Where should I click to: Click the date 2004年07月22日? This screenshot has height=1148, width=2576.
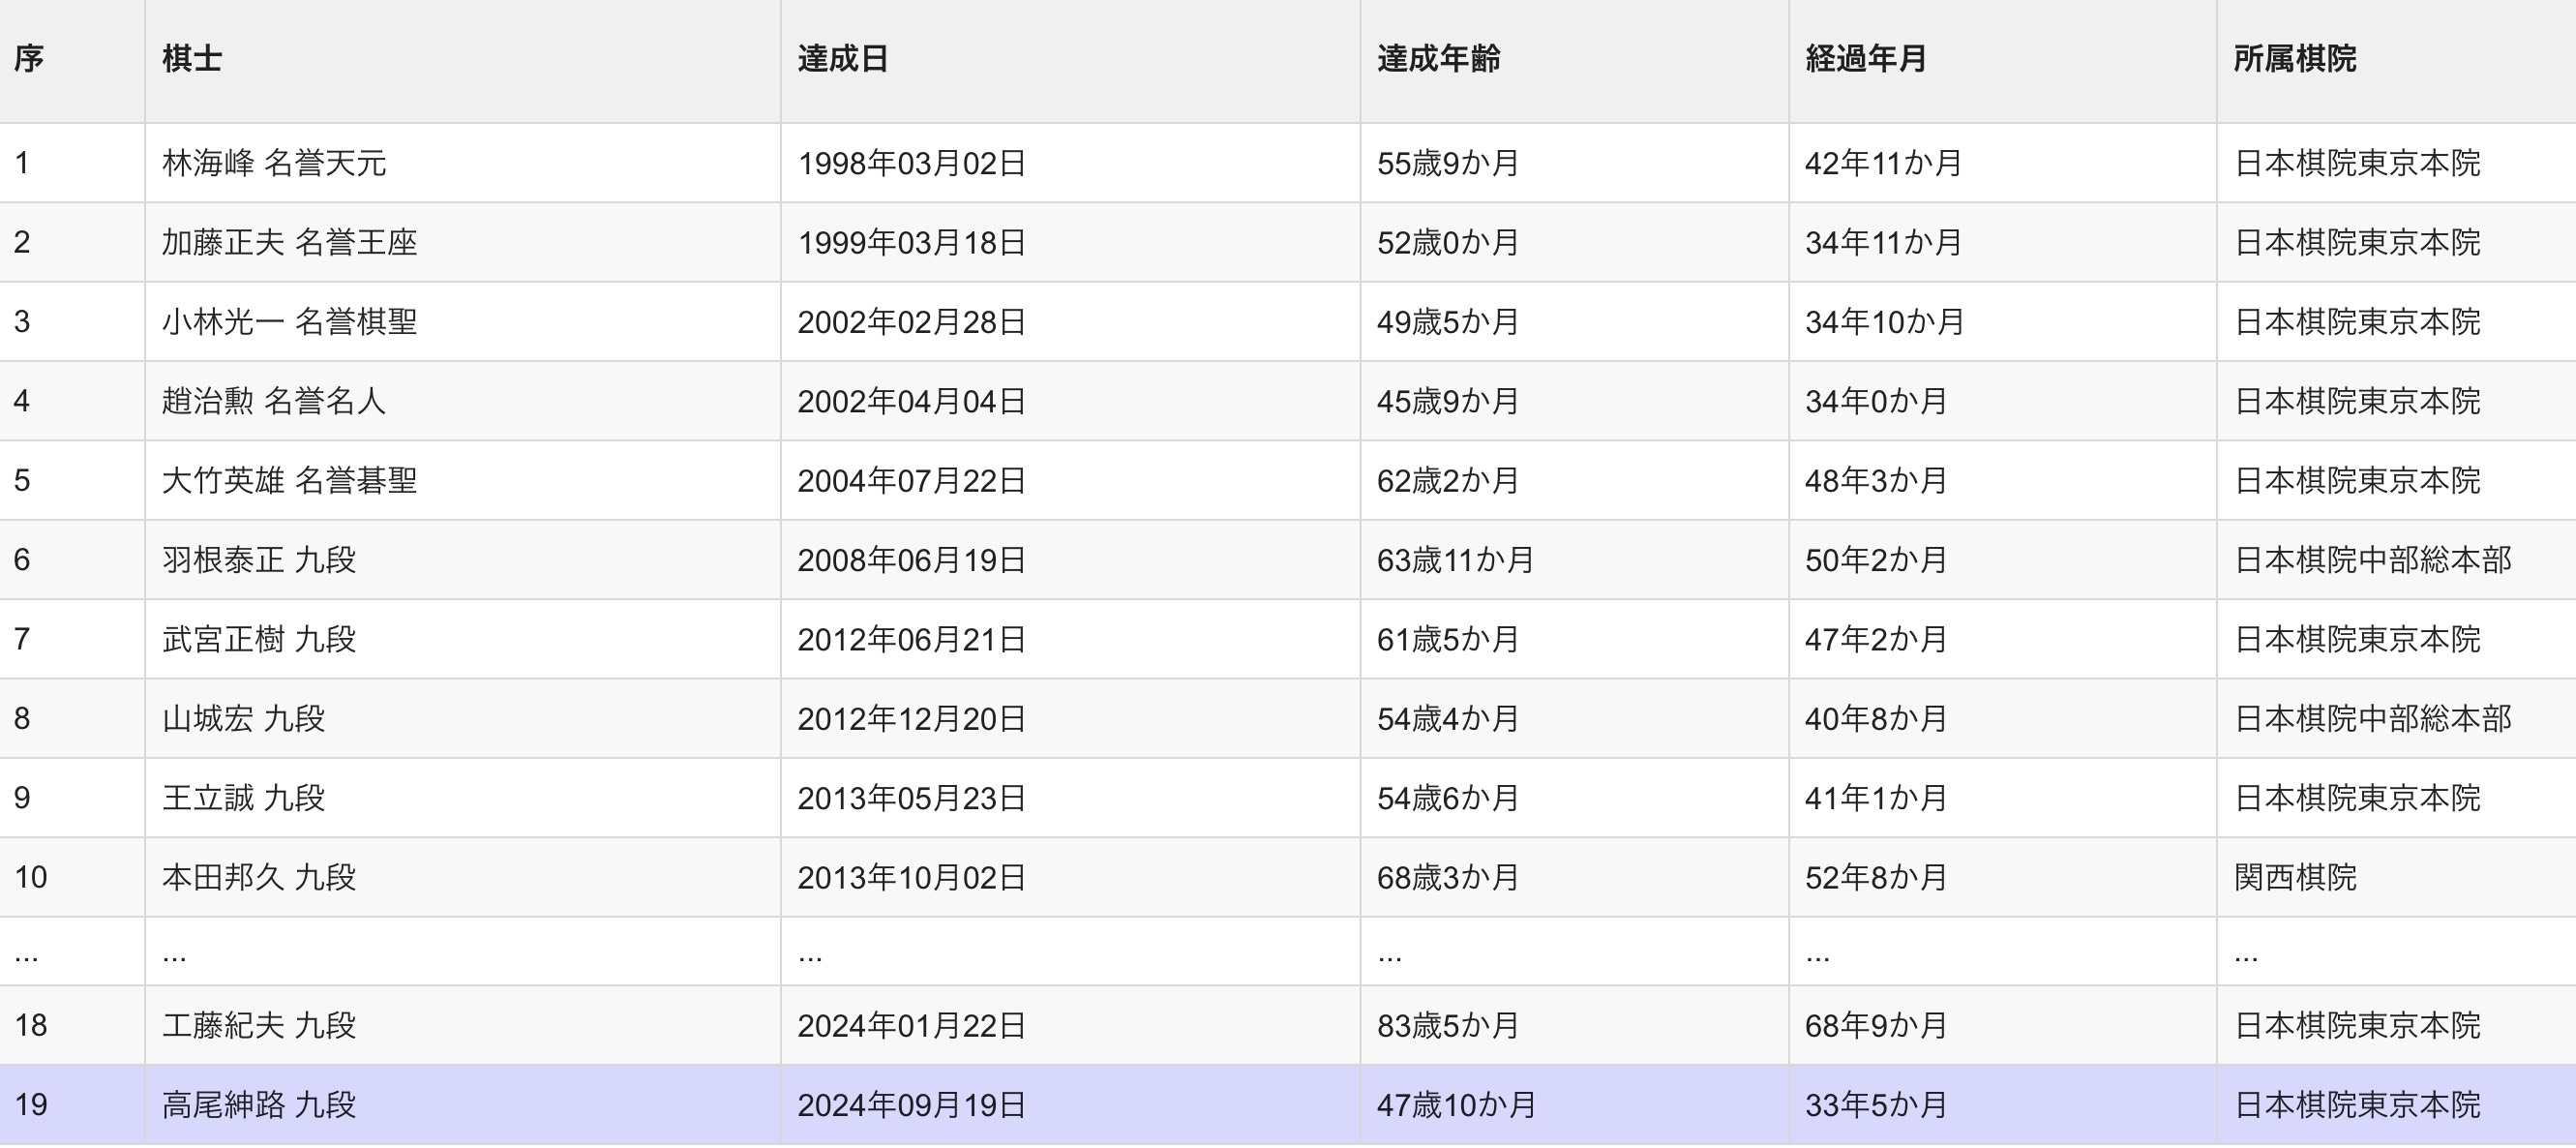[912, 481]
